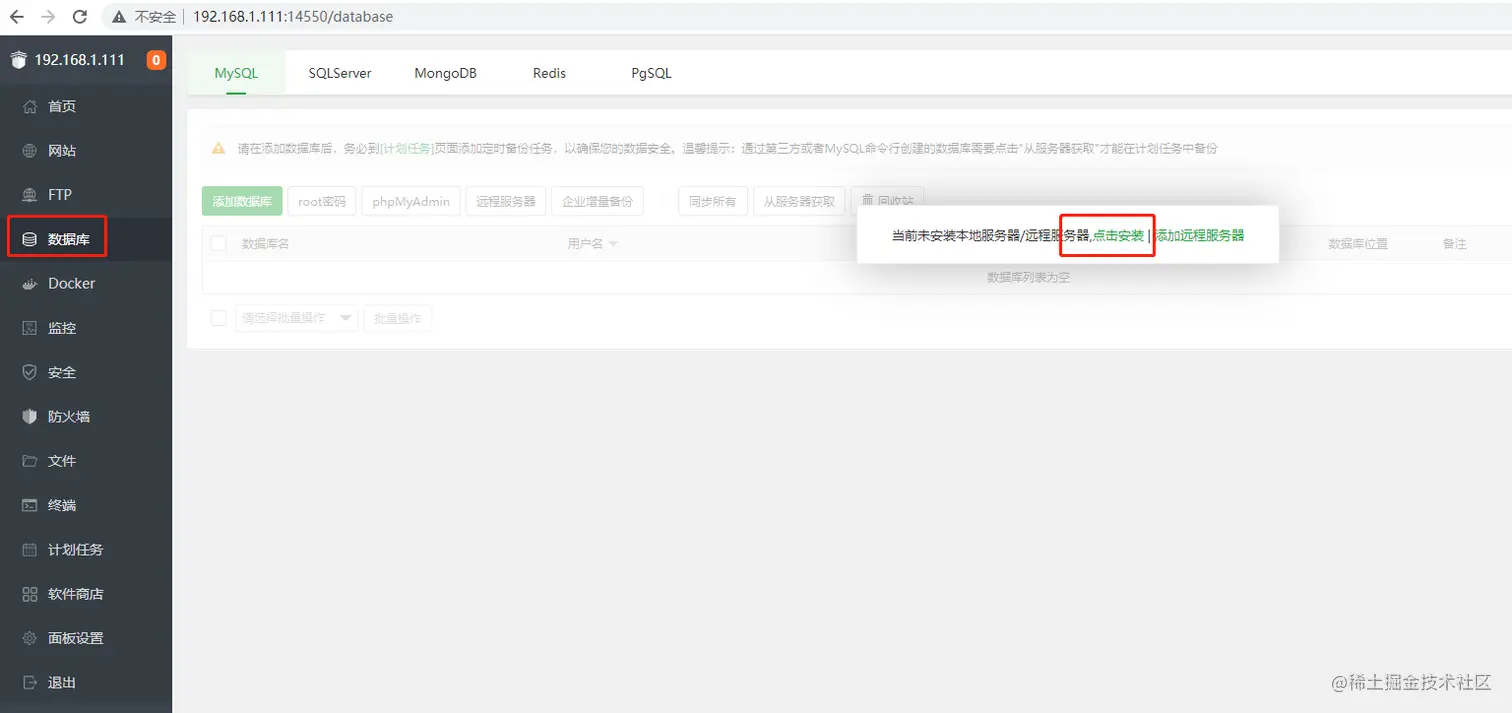Click the browser address bar URL
The image size is (1512, 713).
293,17
